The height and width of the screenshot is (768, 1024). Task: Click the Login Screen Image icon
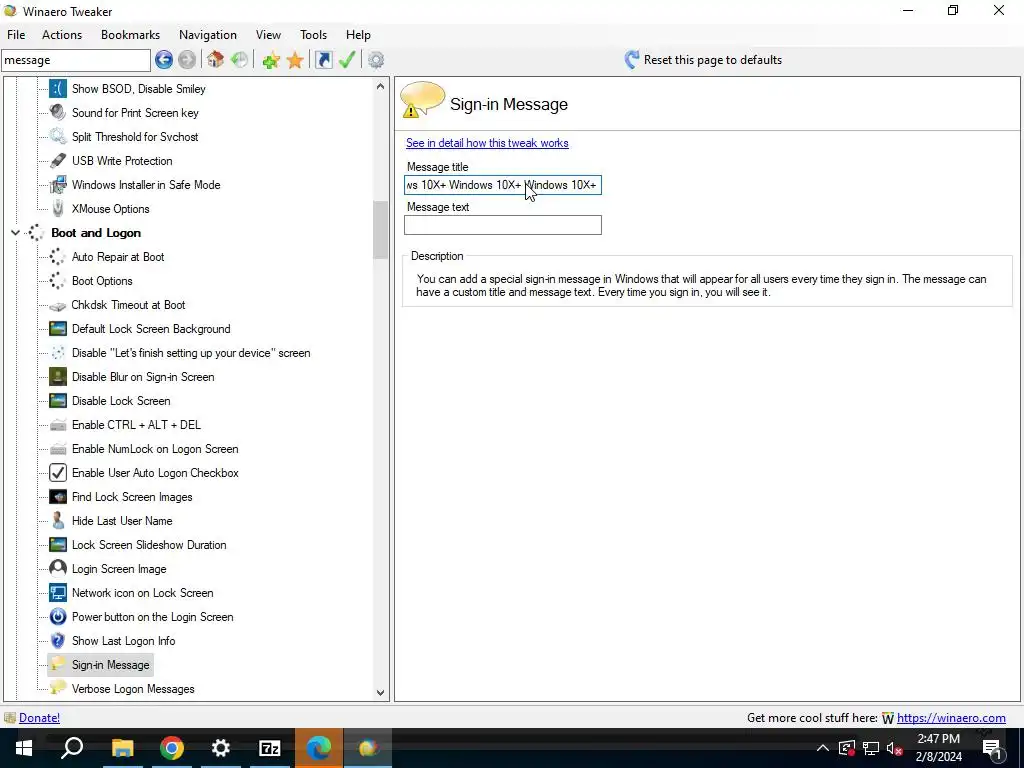point(58,569)
